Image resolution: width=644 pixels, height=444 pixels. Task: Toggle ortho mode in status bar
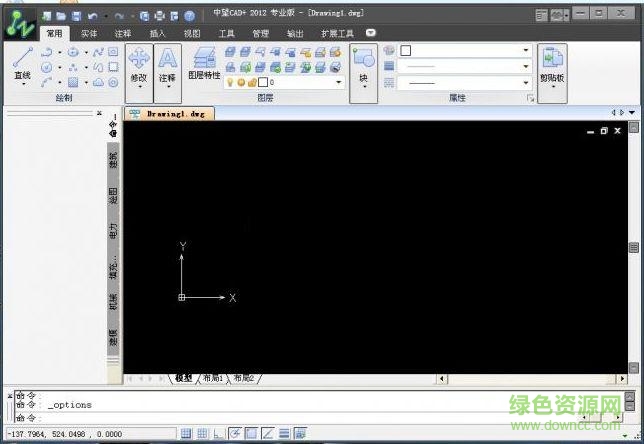point(218,433)
